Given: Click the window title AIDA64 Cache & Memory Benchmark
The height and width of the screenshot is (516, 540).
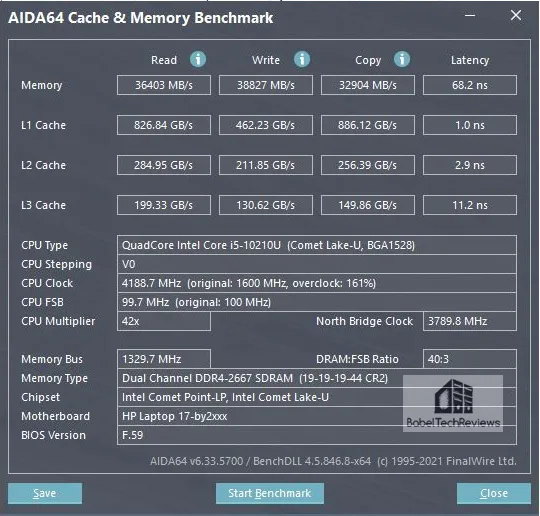Looking at the screenshot, I should [x=141, y=18].
